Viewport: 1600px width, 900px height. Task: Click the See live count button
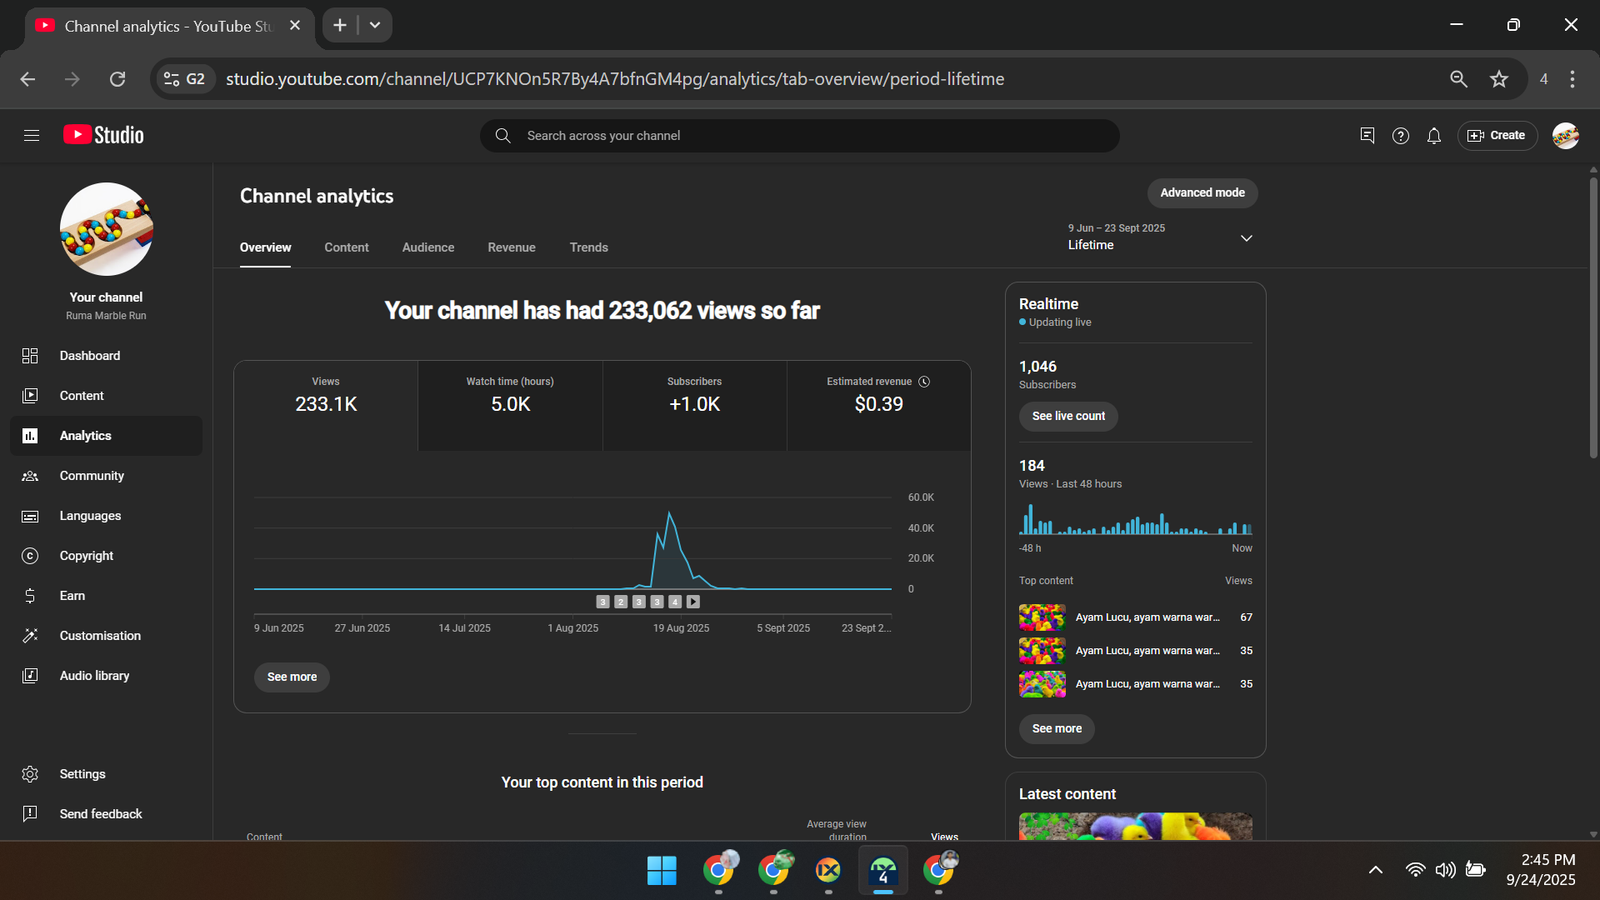coord(1068,416)
